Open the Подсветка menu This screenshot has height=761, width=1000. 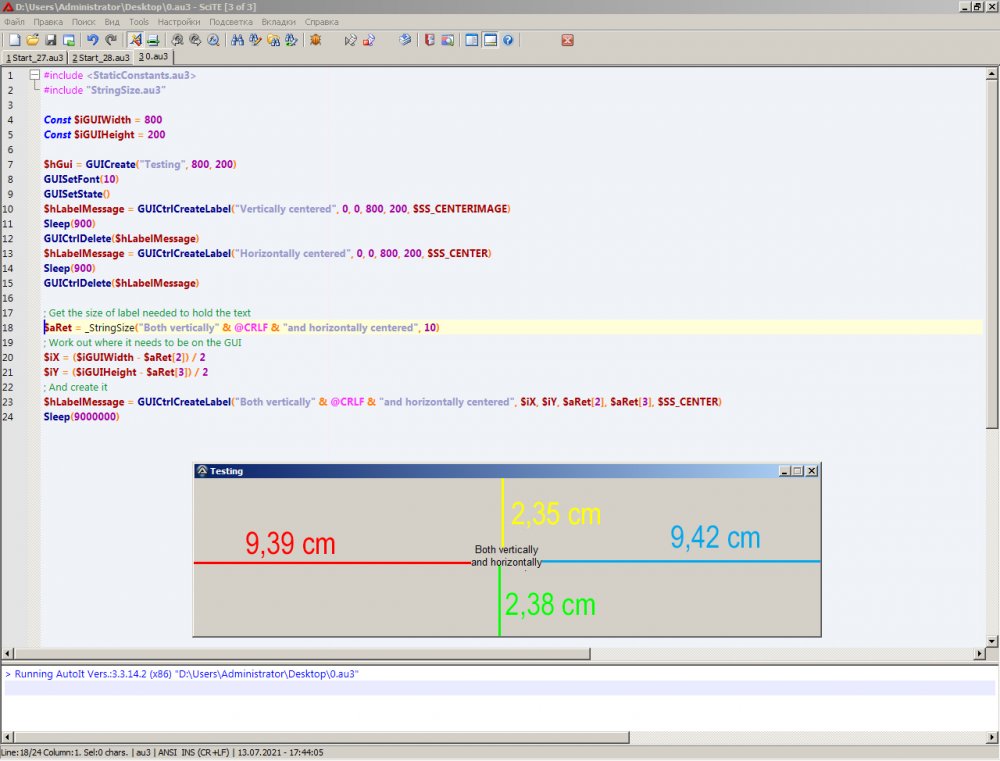click(231, 22)
